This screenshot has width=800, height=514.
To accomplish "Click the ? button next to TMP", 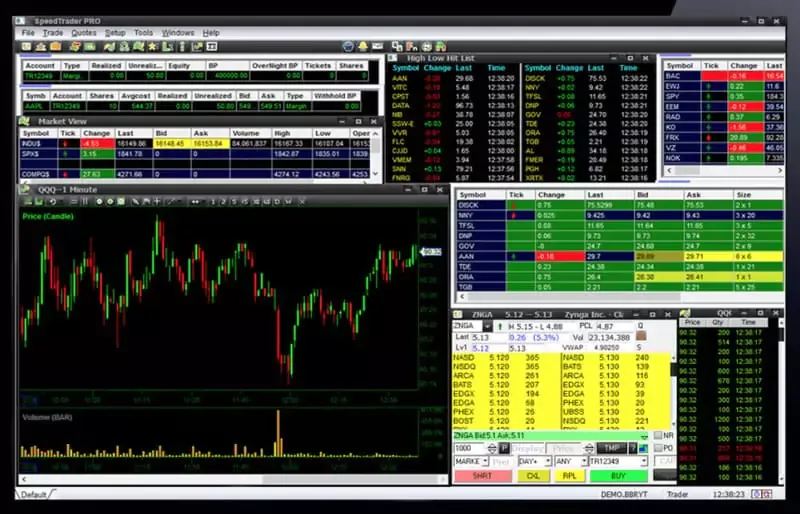I will 633,449.
